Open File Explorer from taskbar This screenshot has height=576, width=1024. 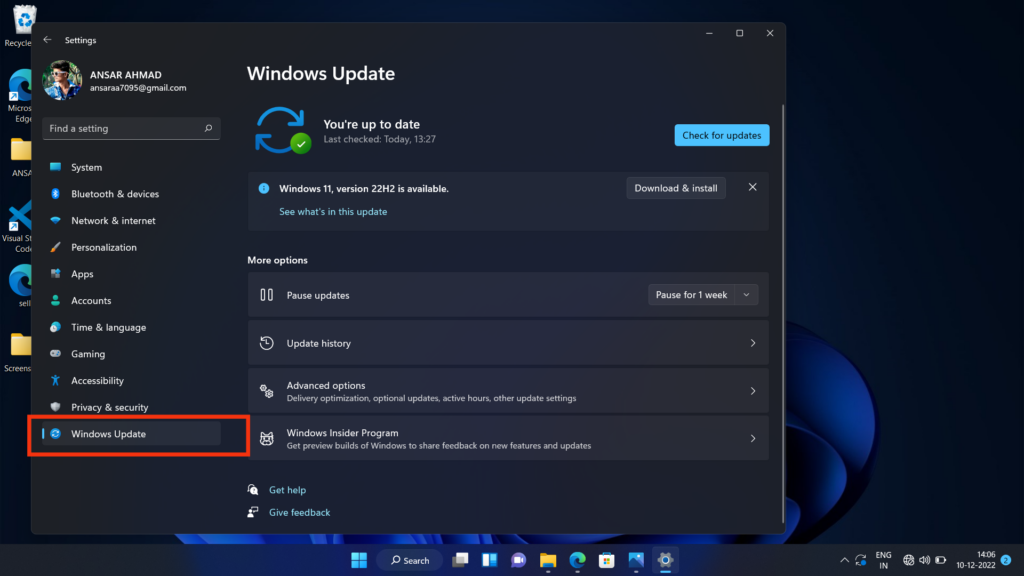tap(548, 560)
